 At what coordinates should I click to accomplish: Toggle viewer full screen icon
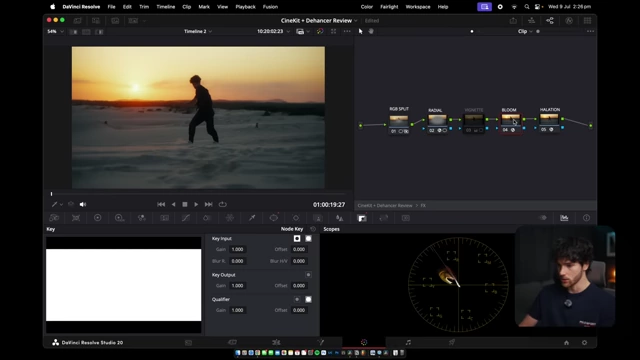(x=333, y=31)
